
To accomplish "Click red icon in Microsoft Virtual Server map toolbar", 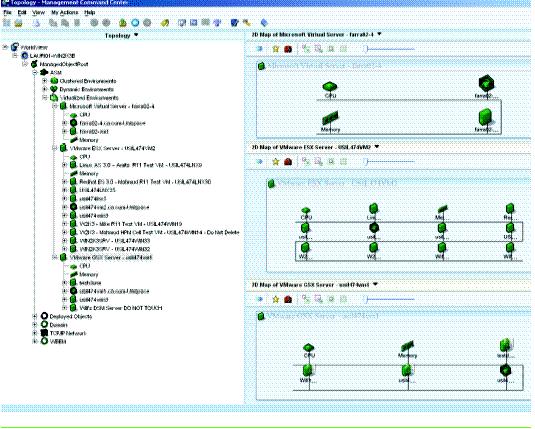I will point(288,49).
